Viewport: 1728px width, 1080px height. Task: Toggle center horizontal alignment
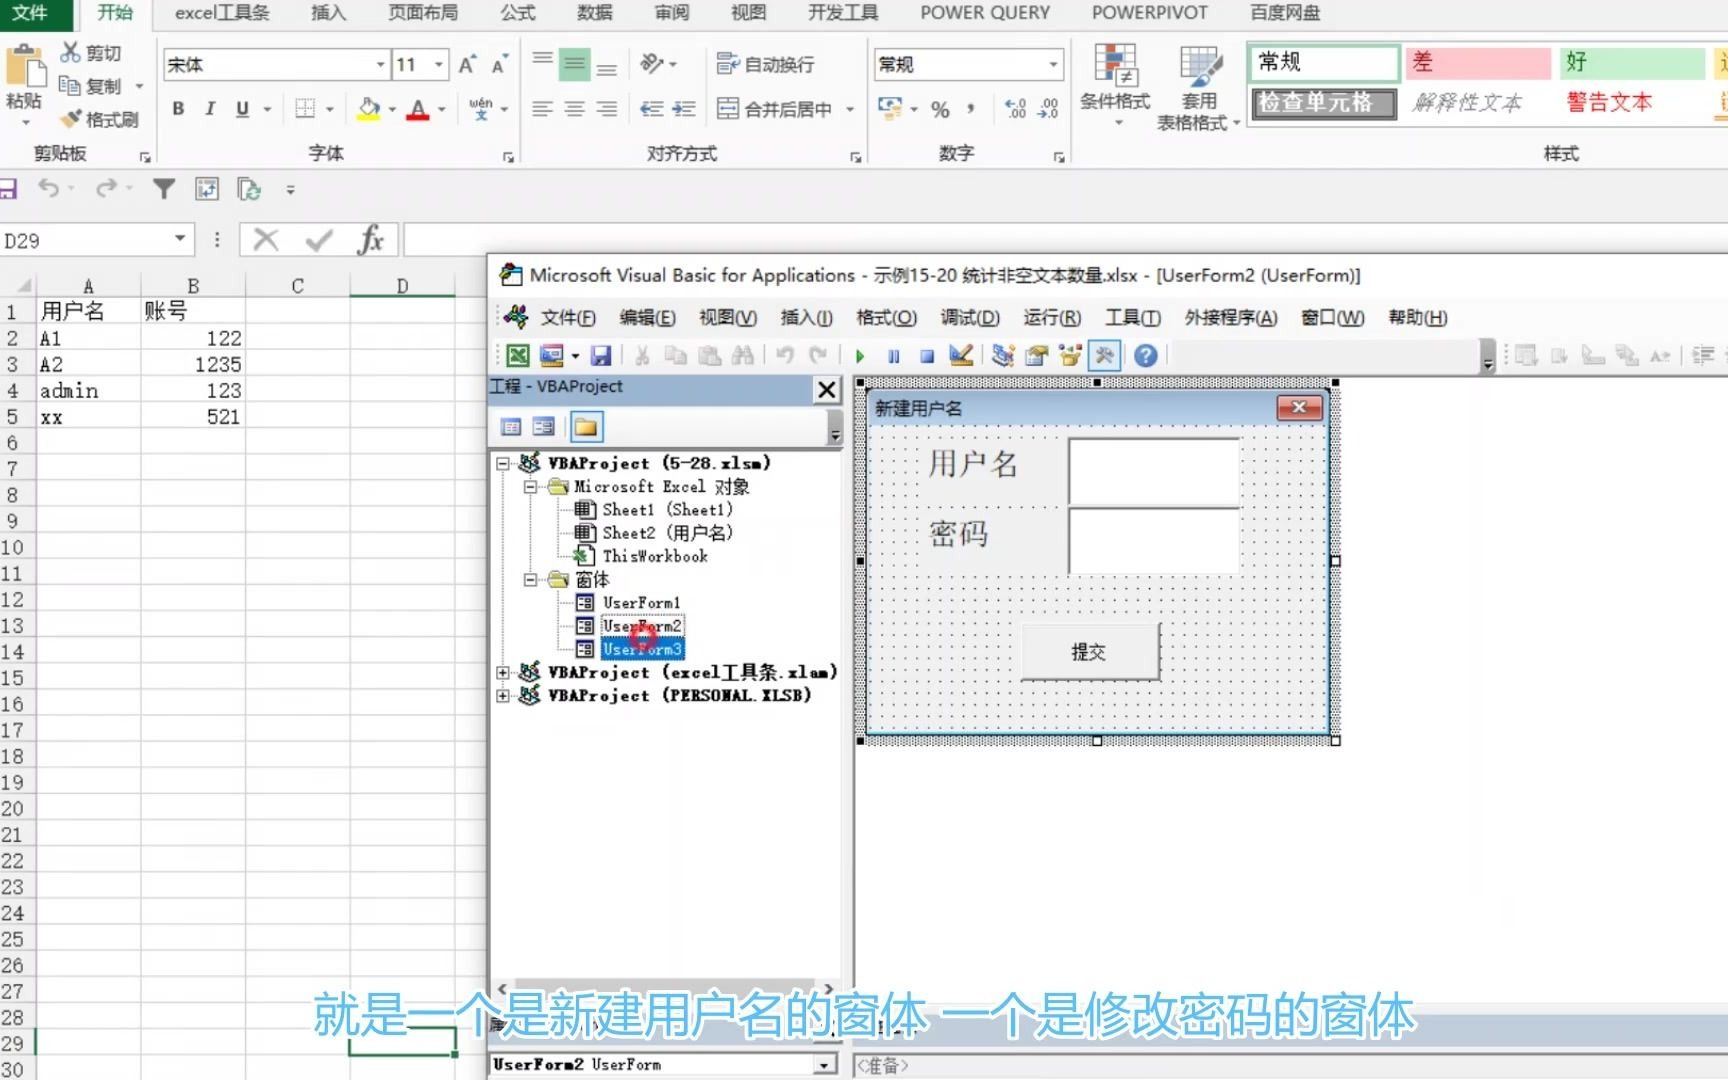click(x=574, y=108)
